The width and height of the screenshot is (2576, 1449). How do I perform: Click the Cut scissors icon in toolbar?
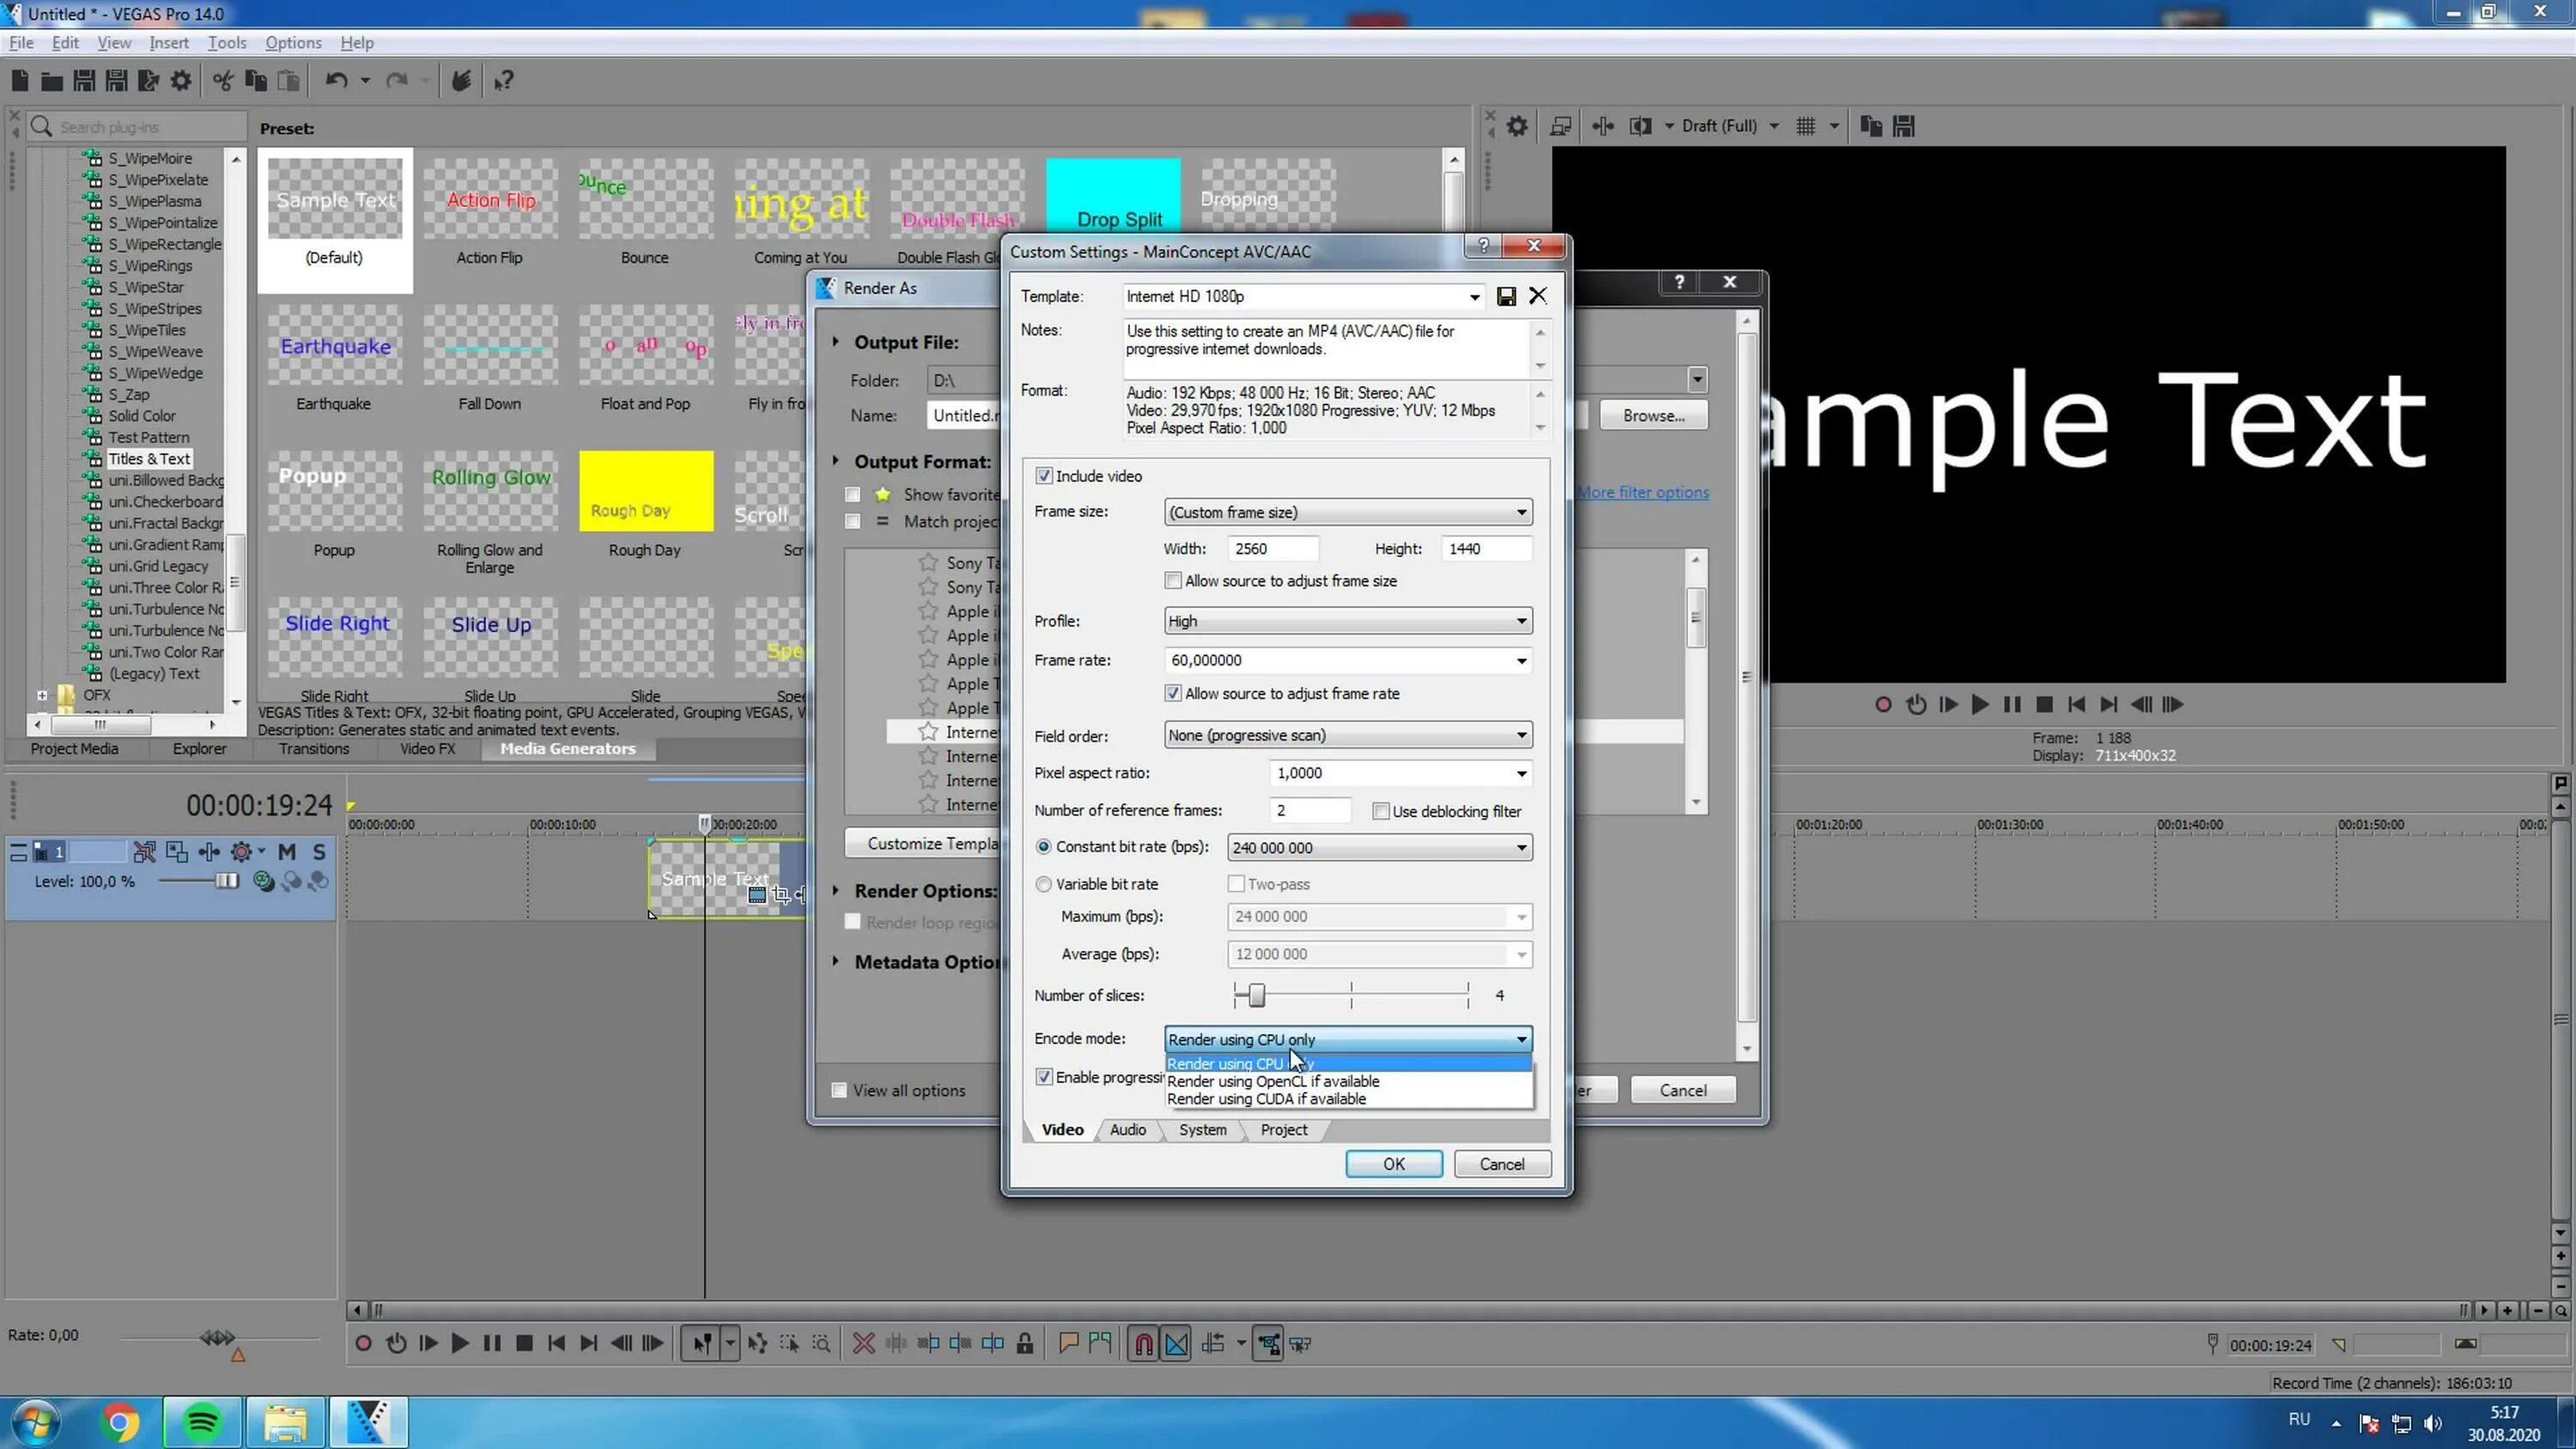(x=223, y=81)
